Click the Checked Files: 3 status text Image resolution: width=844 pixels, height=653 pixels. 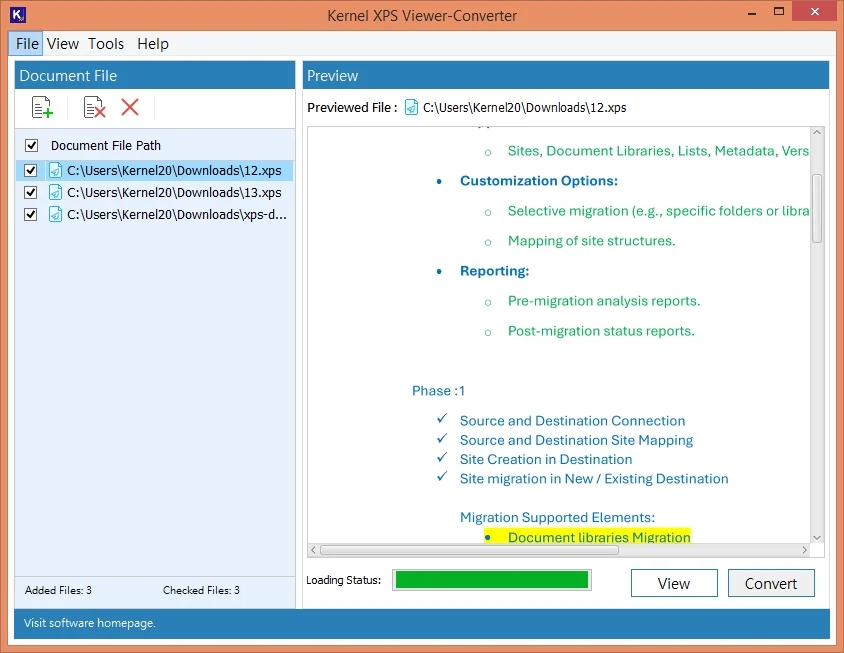point(201,590)
